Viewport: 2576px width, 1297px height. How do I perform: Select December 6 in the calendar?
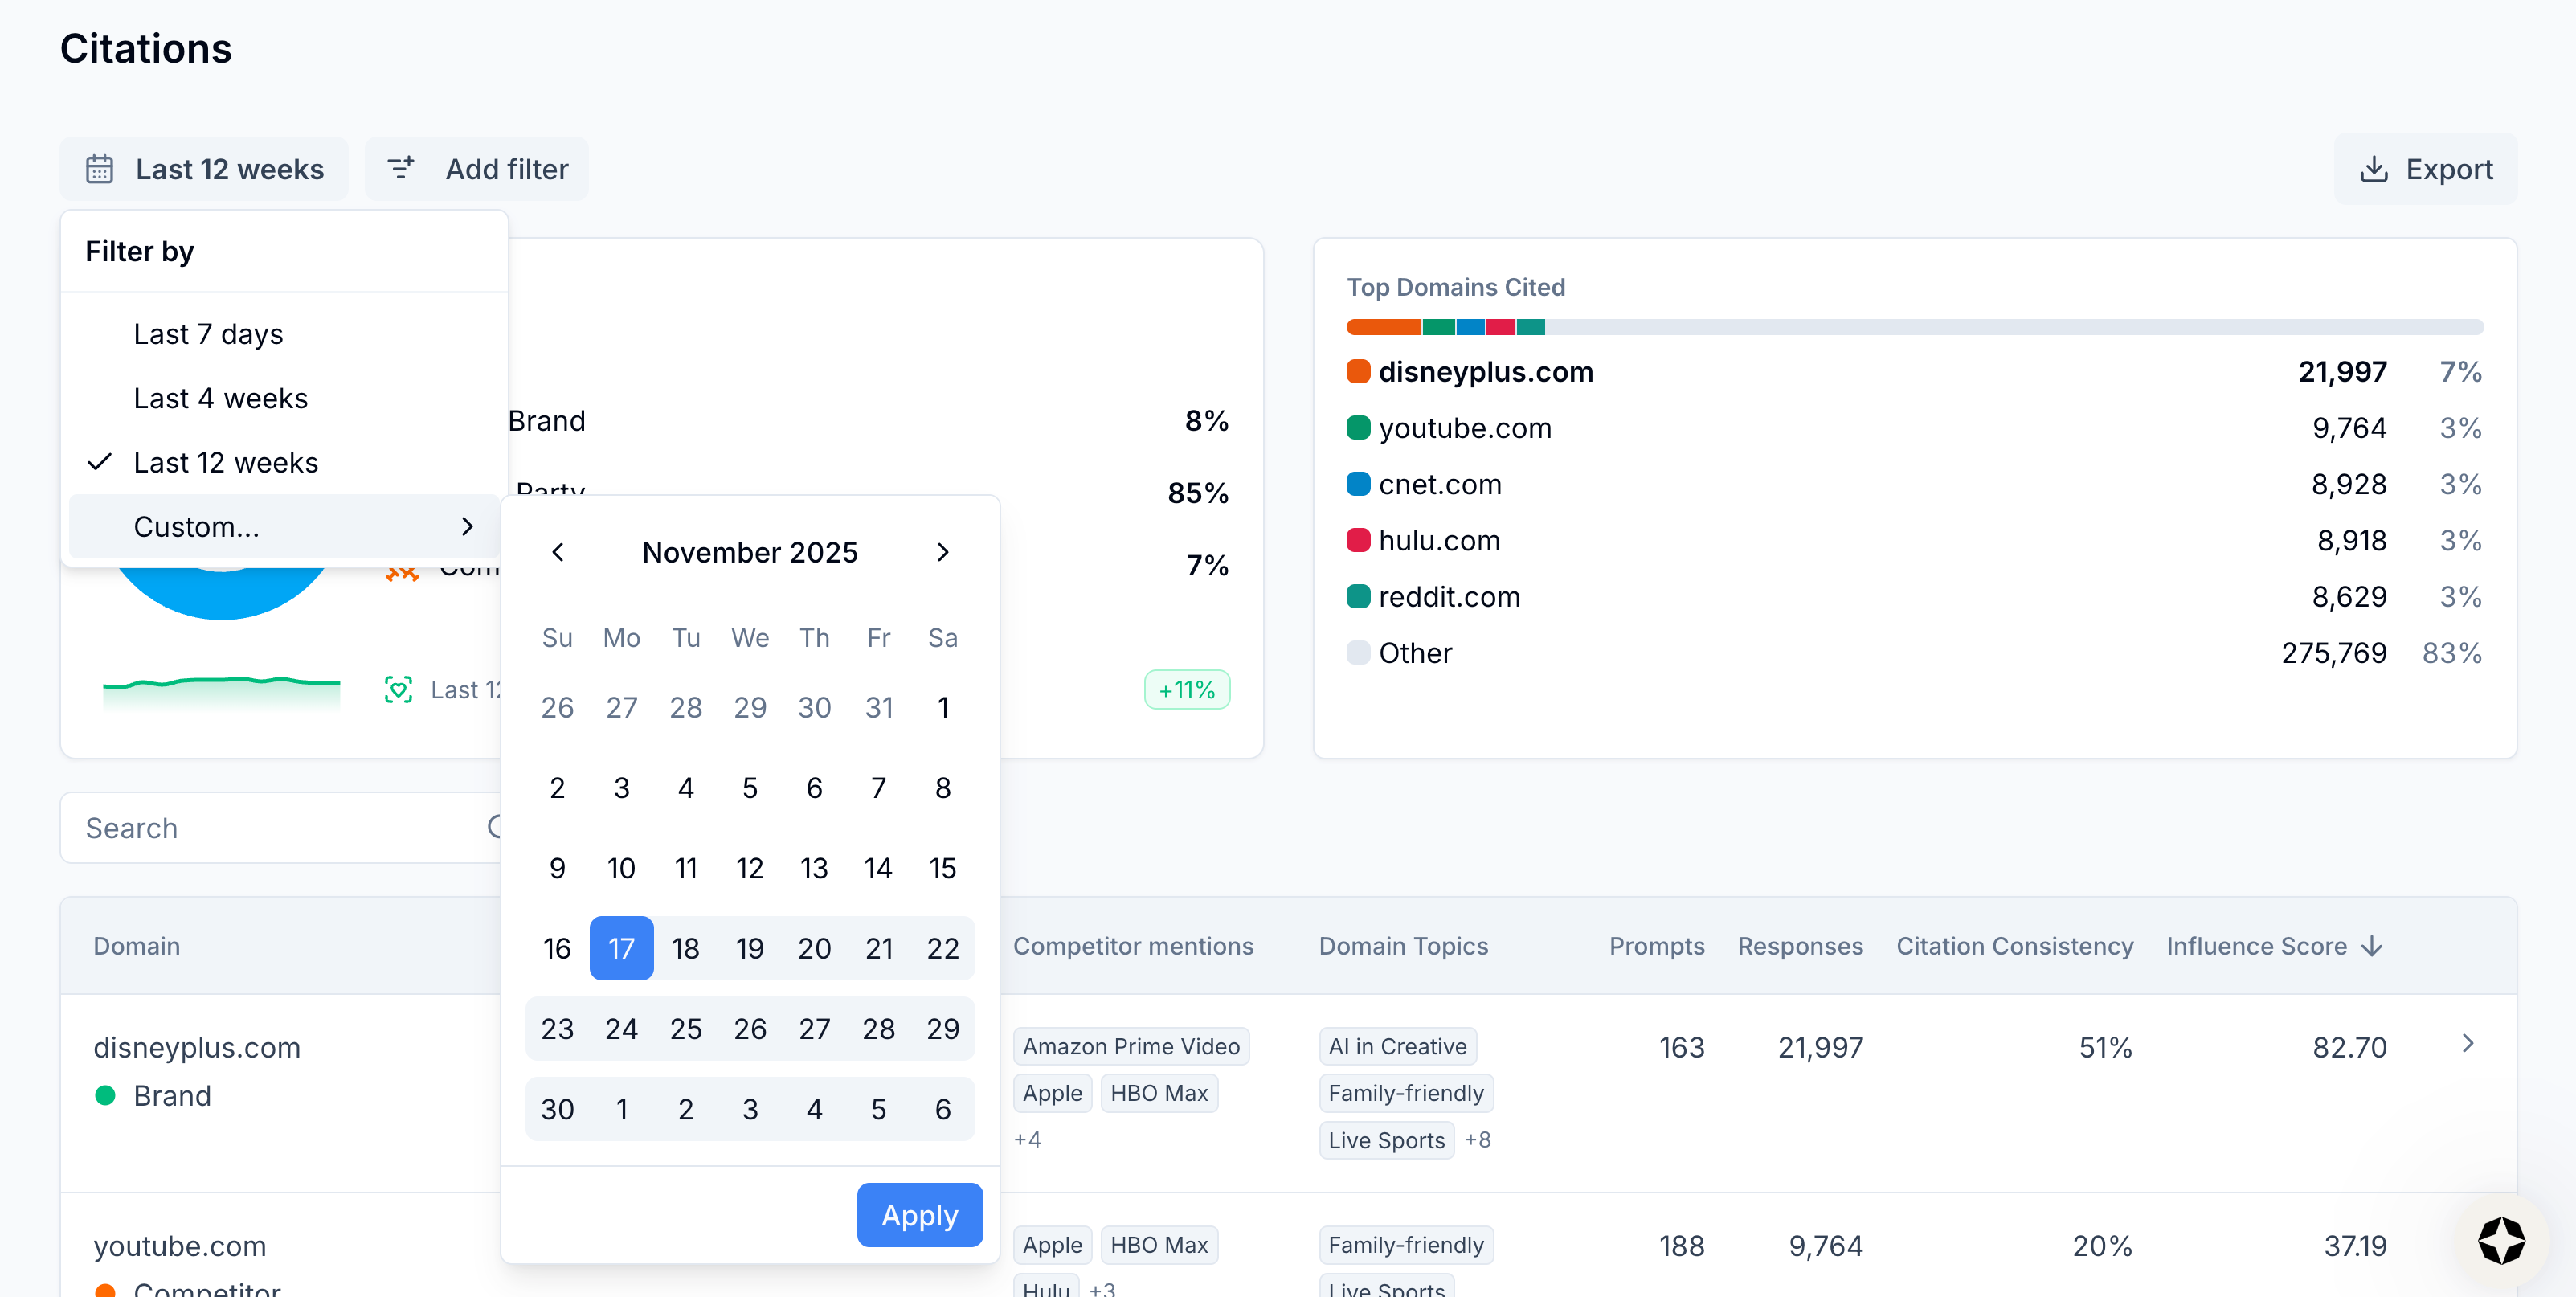(x=942, y=1109)
